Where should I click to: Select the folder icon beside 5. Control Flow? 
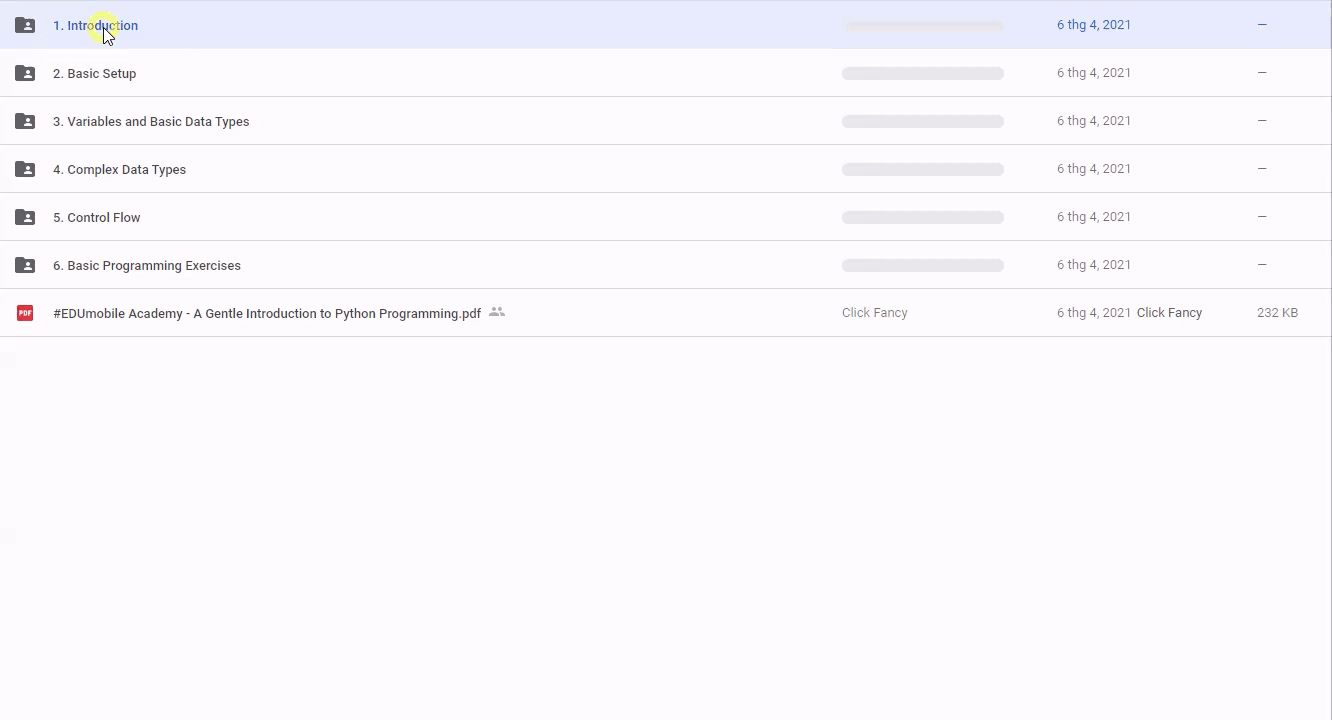tap(25, 217)
